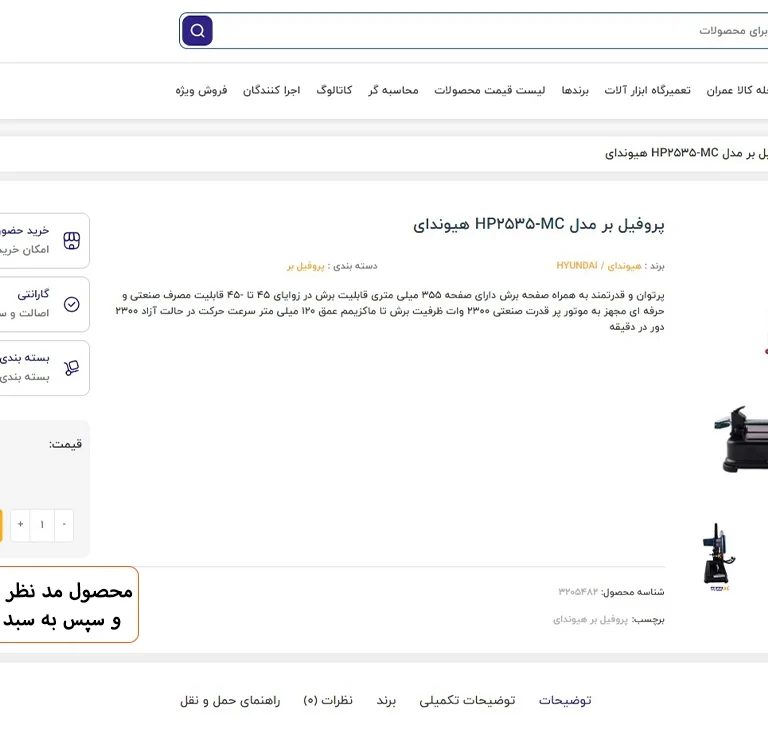Switch to the نظرات (۰) tab
Screen dimensions: 768x730
coord(328,701)
